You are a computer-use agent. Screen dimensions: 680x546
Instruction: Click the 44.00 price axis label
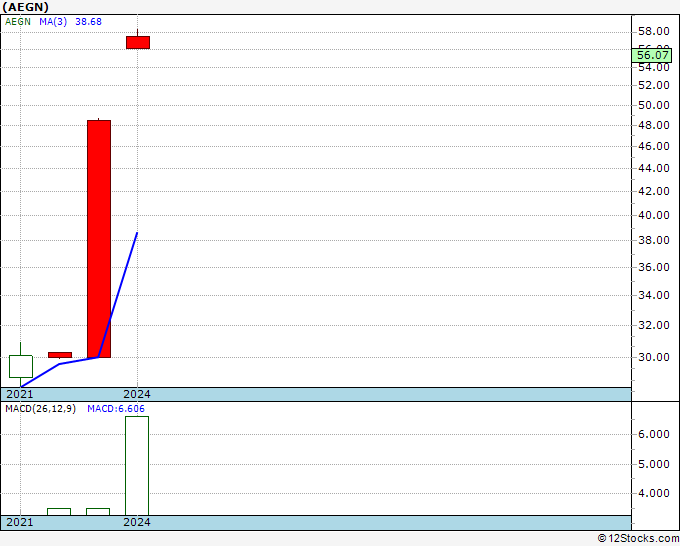point(654,168)
